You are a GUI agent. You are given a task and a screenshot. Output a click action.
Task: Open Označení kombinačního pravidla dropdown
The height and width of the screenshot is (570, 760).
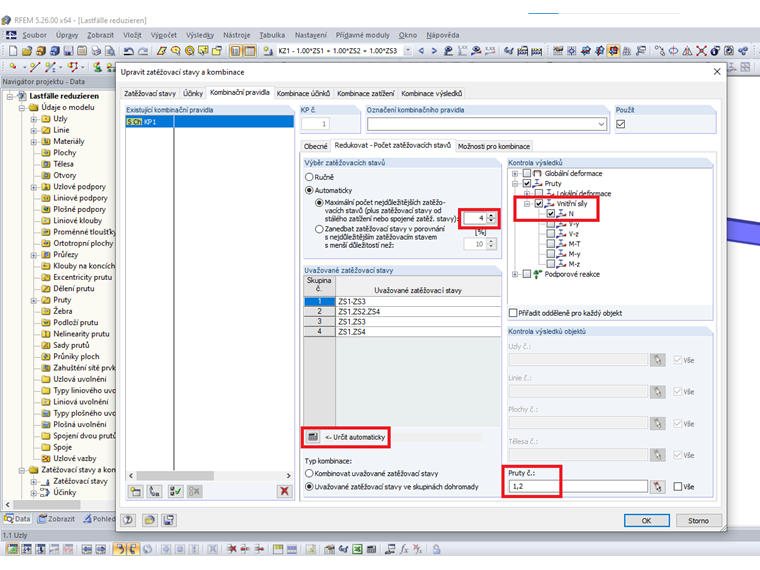pos(601,124)
